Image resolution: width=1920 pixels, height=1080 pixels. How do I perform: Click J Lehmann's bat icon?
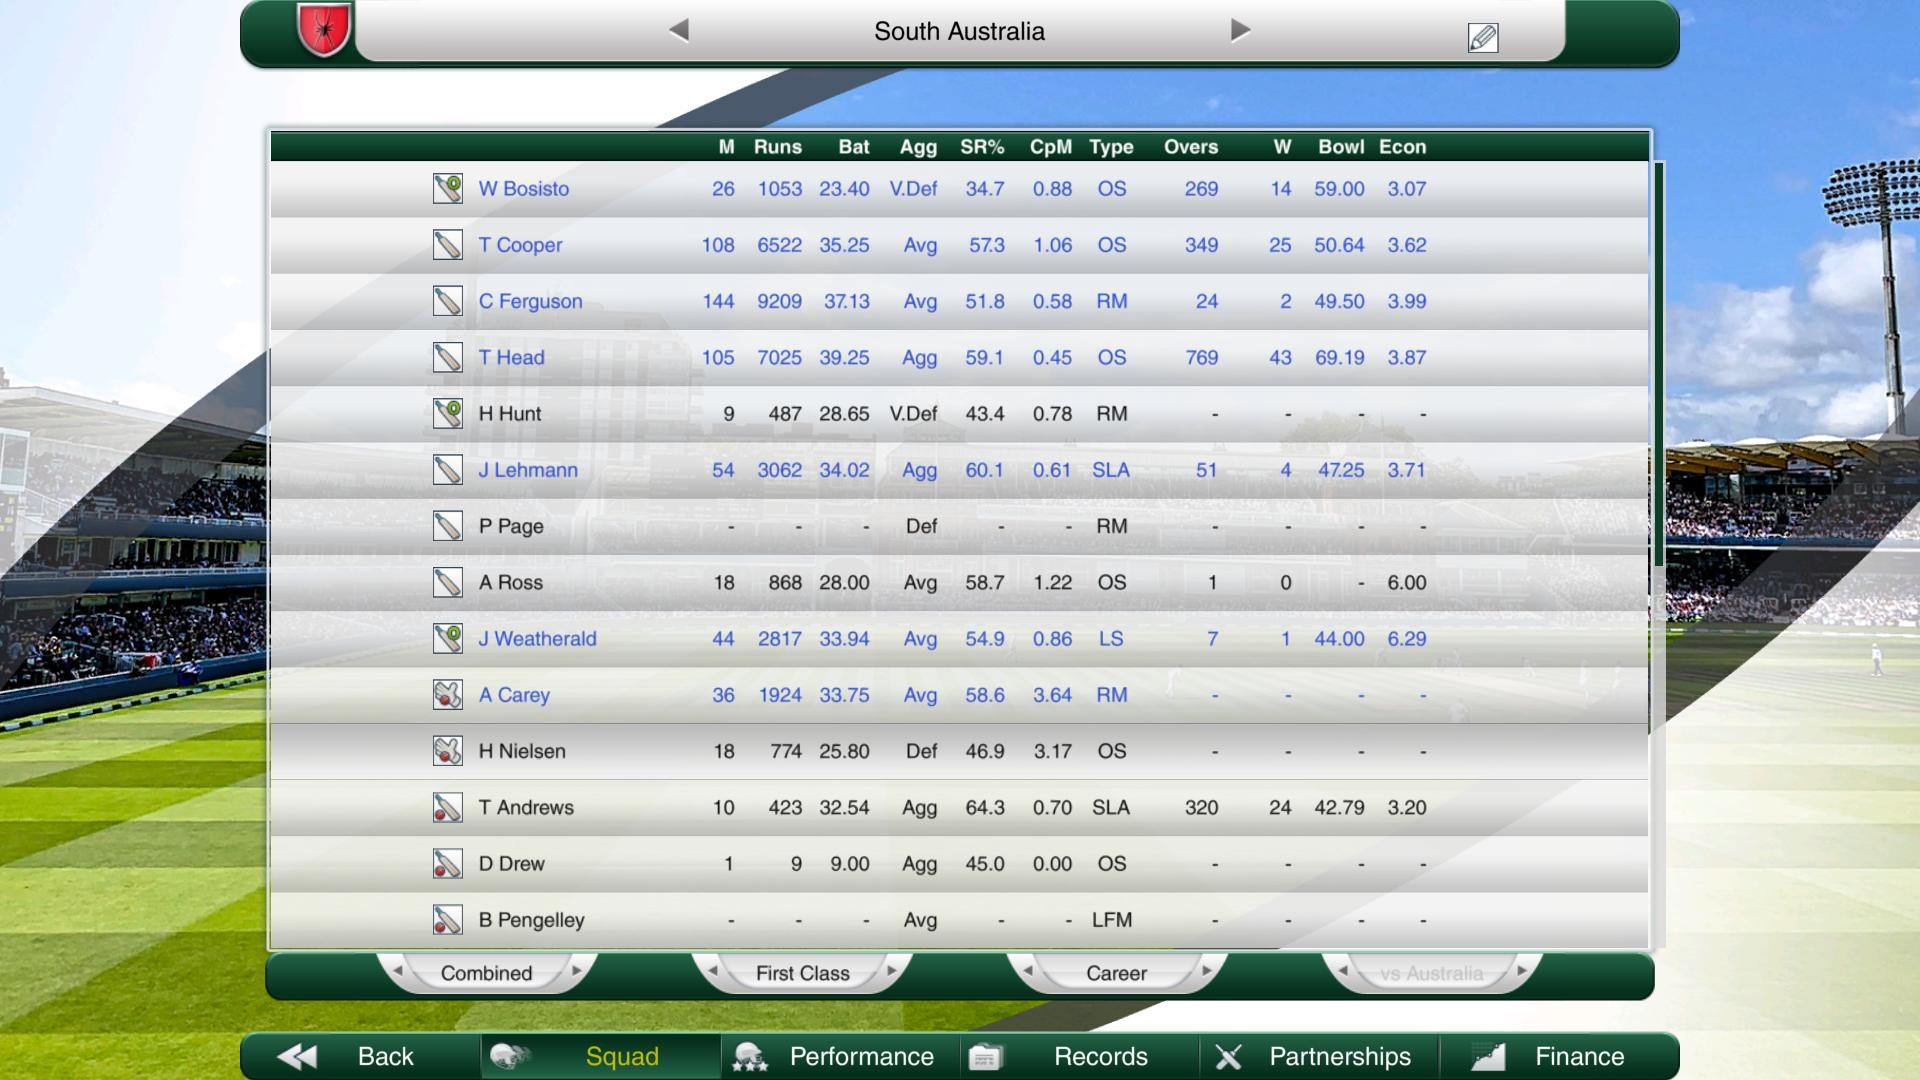point(447,470)
